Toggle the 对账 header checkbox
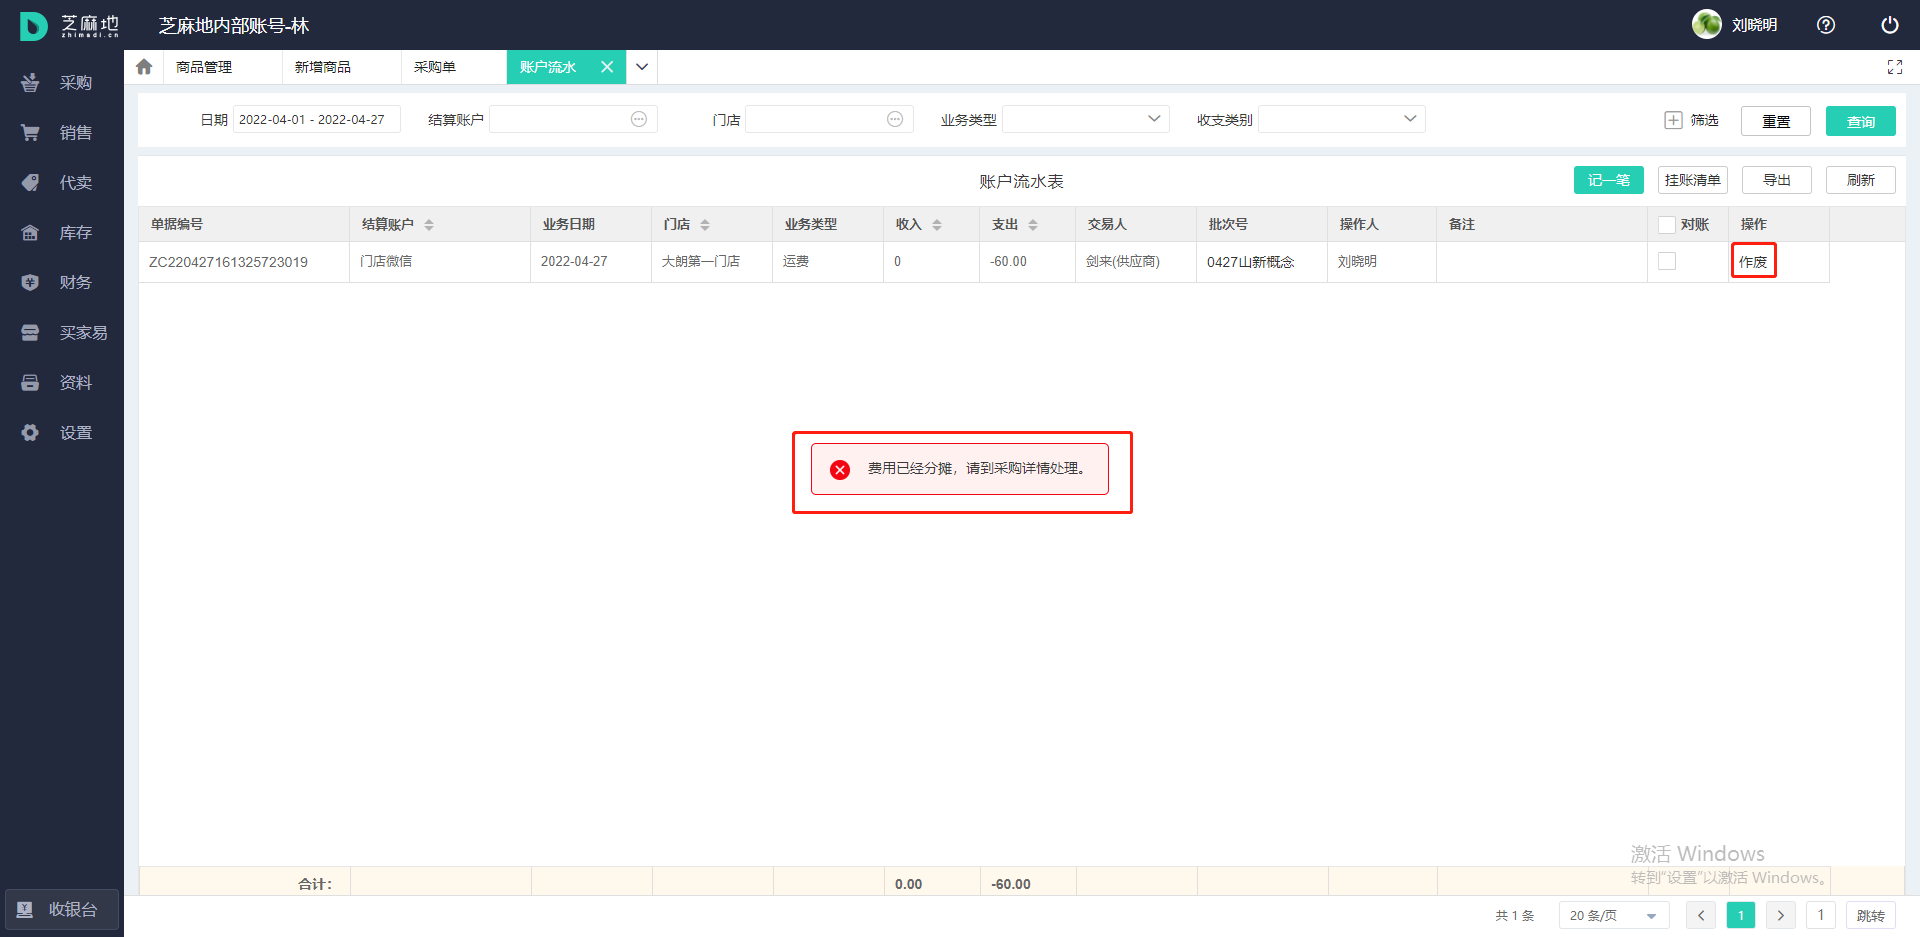This screenshot has height=937, width=1920. click(x=1667, y=225)
